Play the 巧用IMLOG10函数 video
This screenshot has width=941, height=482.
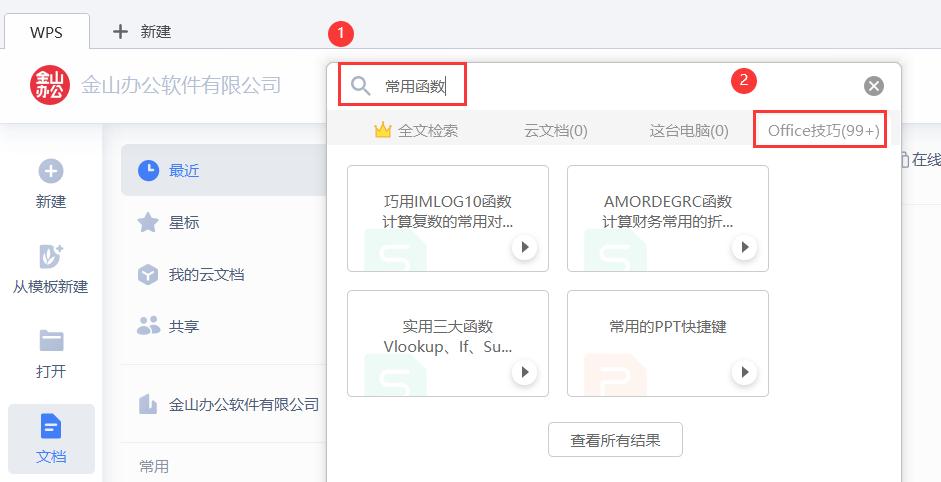click(525, 247)
